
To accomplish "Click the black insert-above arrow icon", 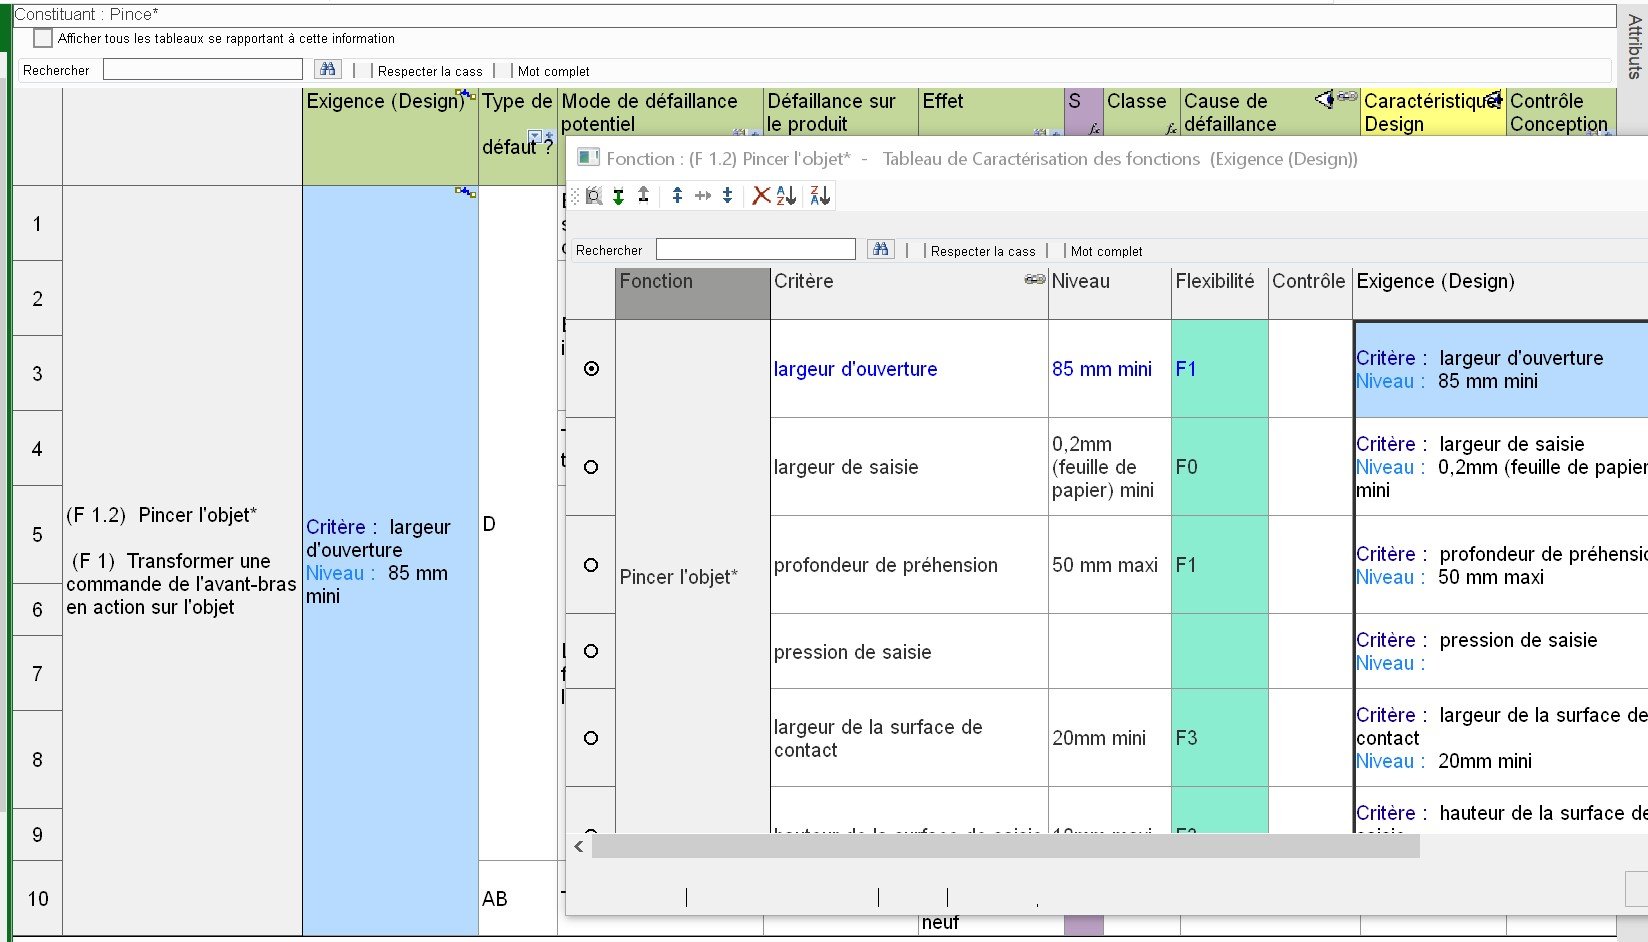I will coord(643,195).
